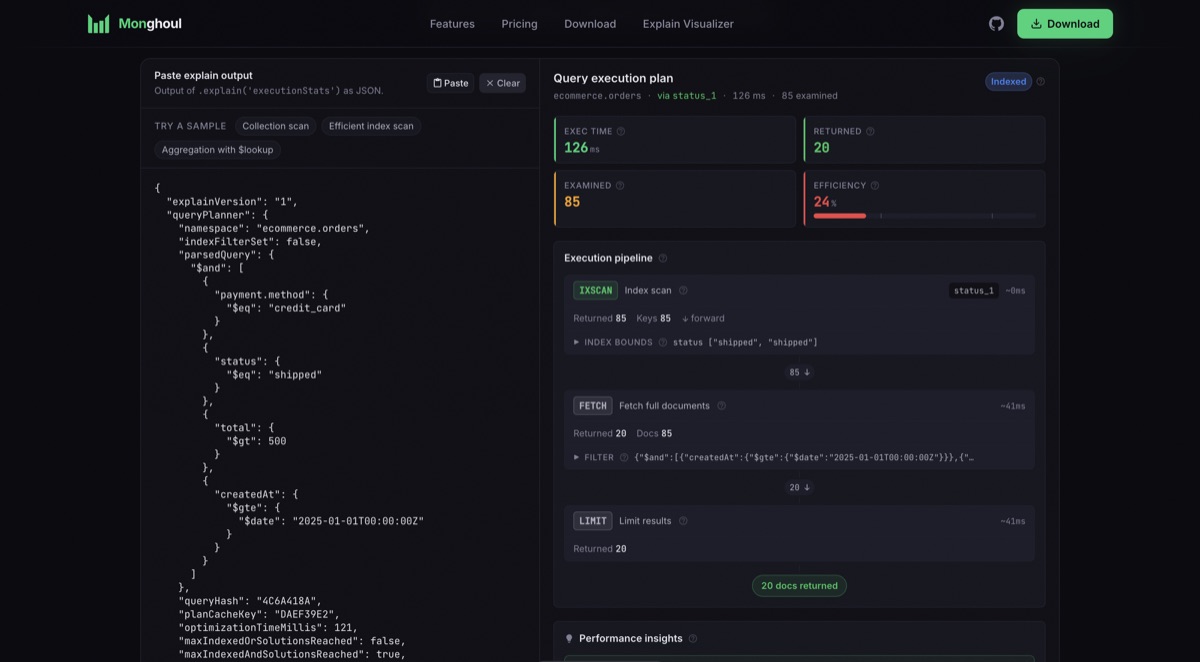Viewport: 1200px width, 662px height.
Task: Click the '20 ↓' connector between FETCH and LIMIT
Action: 799,487
